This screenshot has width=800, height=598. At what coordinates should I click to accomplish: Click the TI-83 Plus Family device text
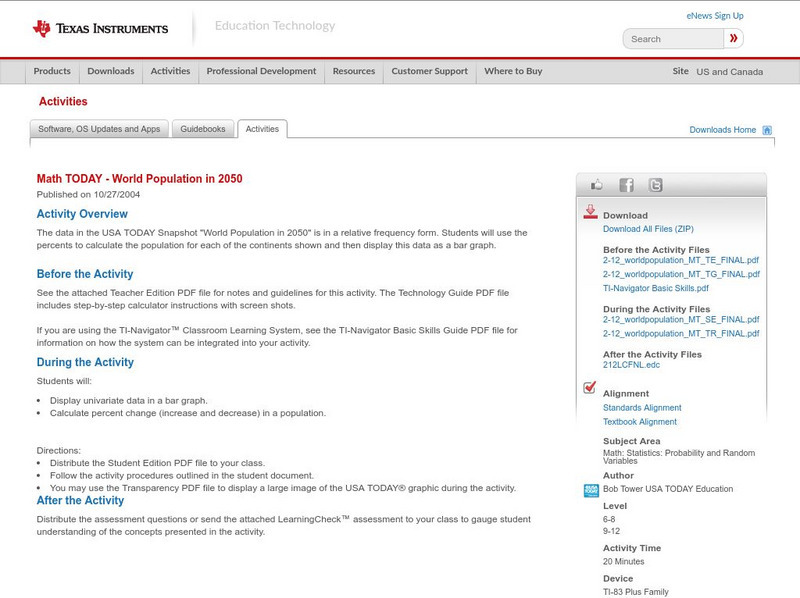click(636, 592)
